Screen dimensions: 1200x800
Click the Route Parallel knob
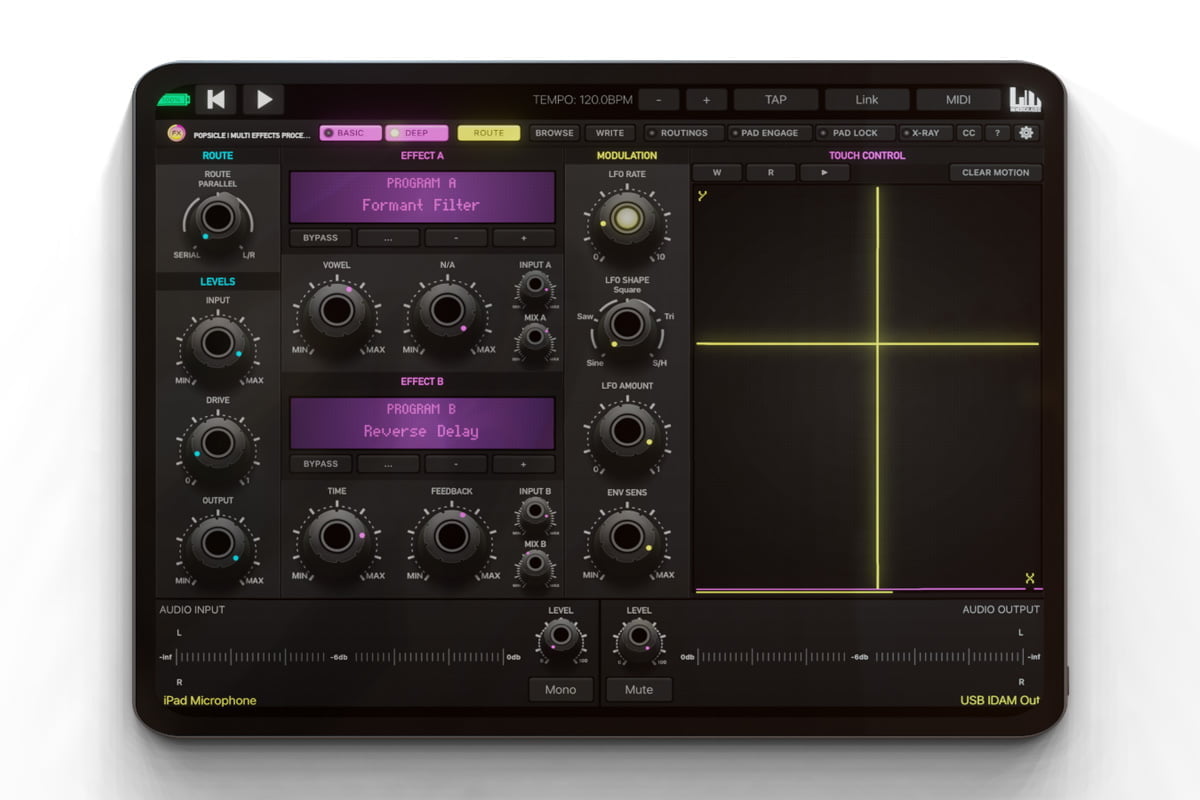point(216,217)
